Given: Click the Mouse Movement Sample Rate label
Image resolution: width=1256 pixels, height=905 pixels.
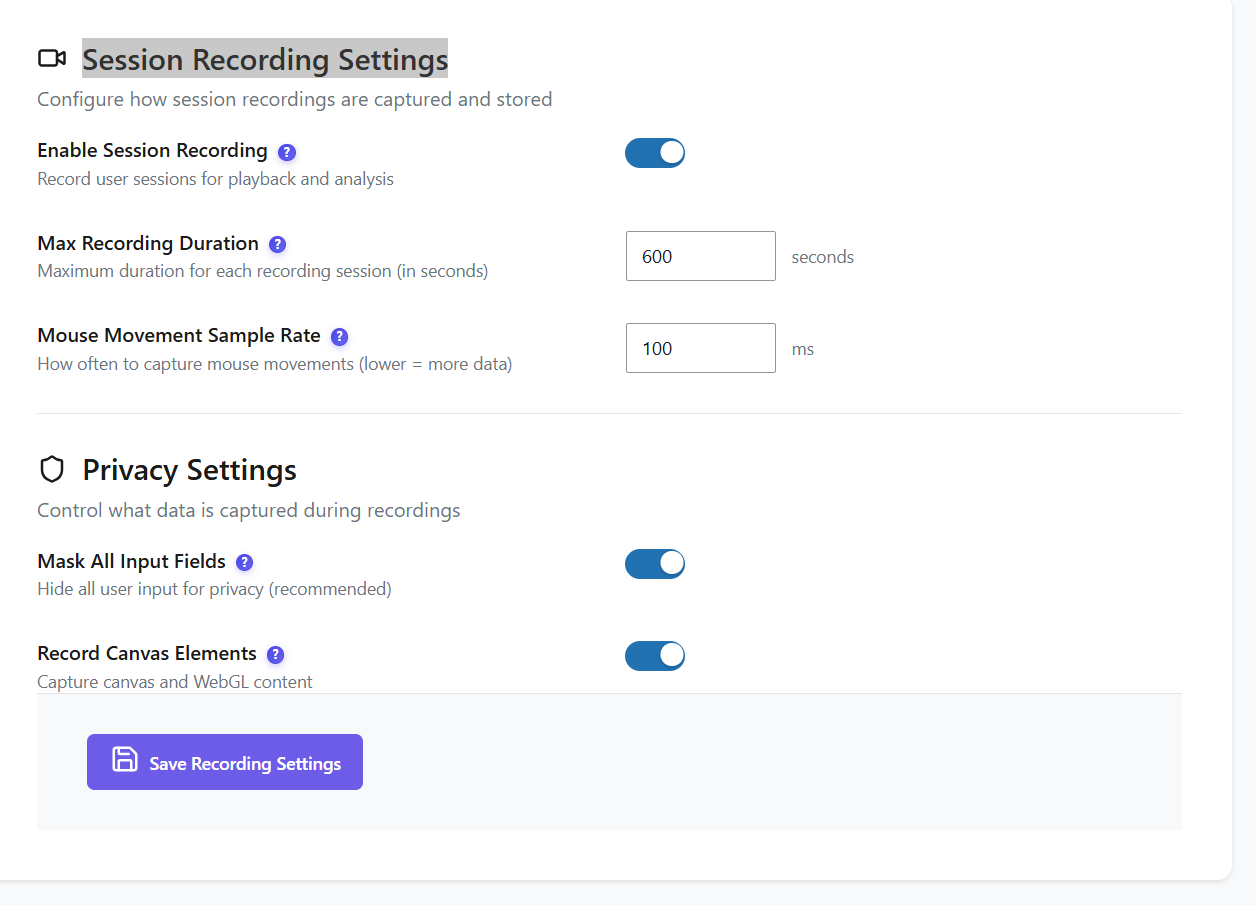Looking at the screenshot, I should pyautogui.click(x=179, y=336).
